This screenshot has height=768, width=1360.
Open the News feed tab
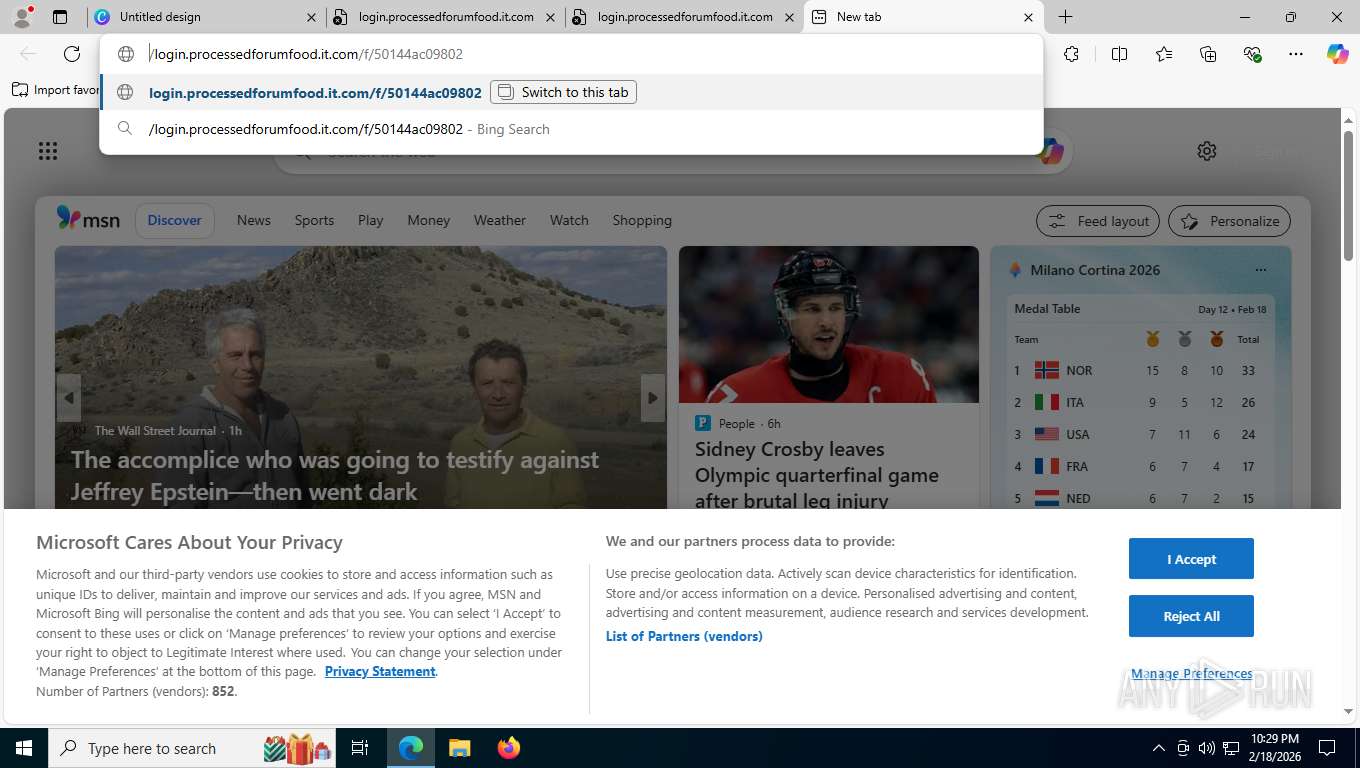pyautogui.click(x=254, y=220)
